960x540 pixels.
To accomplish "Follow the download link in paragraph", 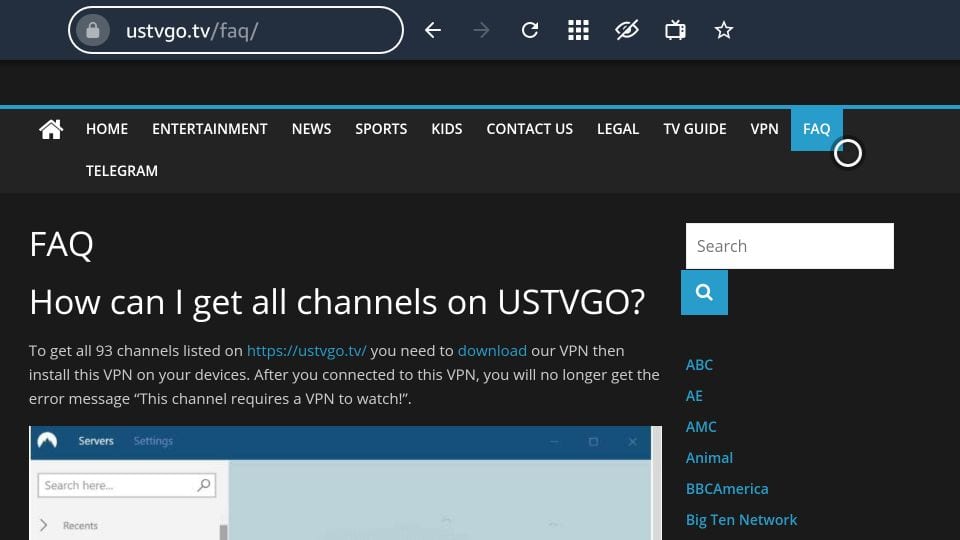I will (492, 351).
